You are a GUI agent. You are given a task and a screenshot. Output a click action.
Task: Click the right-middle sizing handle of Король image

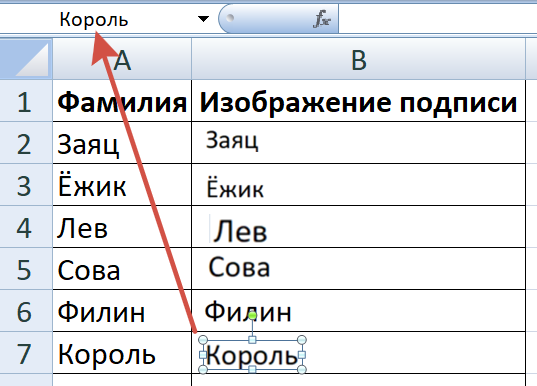[x=302, y=355]
